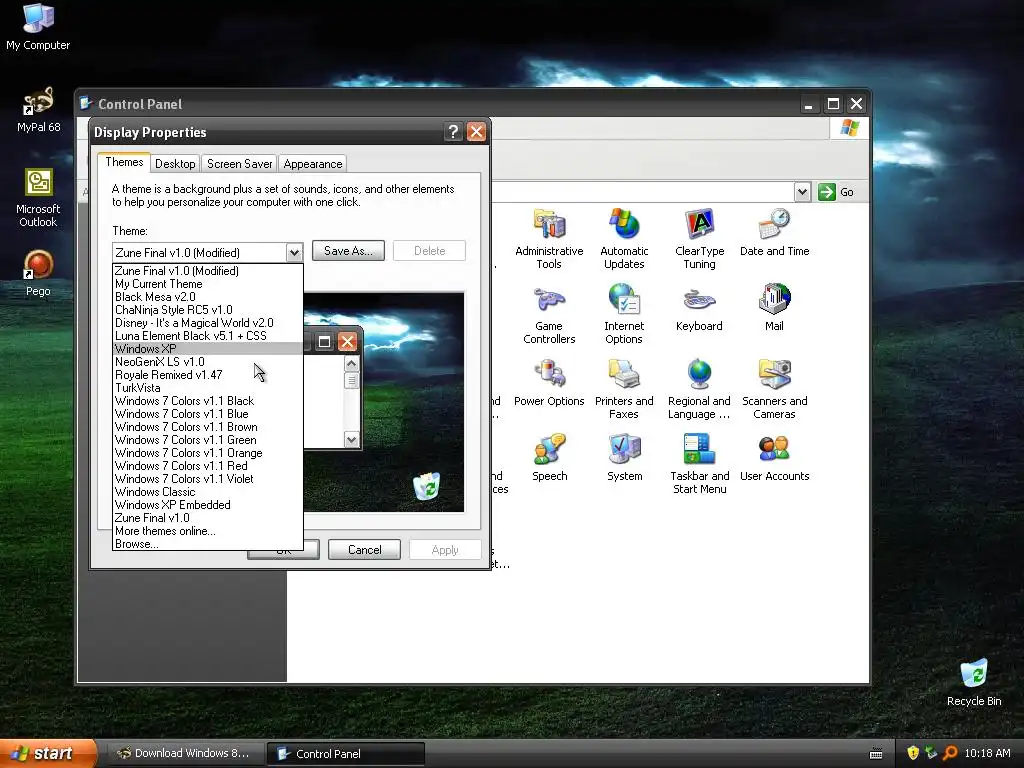Image resolution: width=1024 pixels, height=768 pixels.
Task: Click Cancel in Display Properties
Action: tap(364, 550)
